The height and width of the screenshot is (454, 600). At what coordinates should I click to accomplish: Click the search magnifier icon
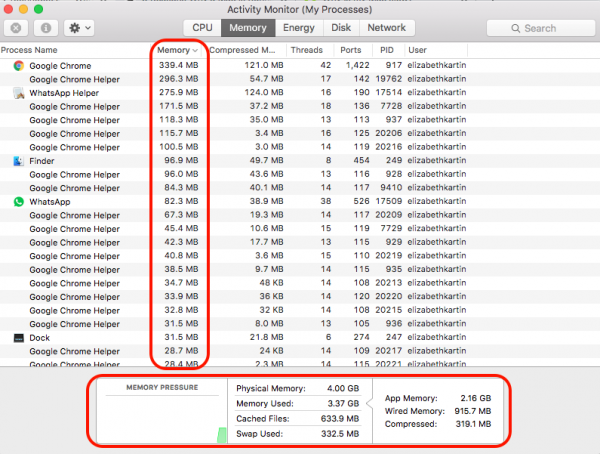pos(515,28)
